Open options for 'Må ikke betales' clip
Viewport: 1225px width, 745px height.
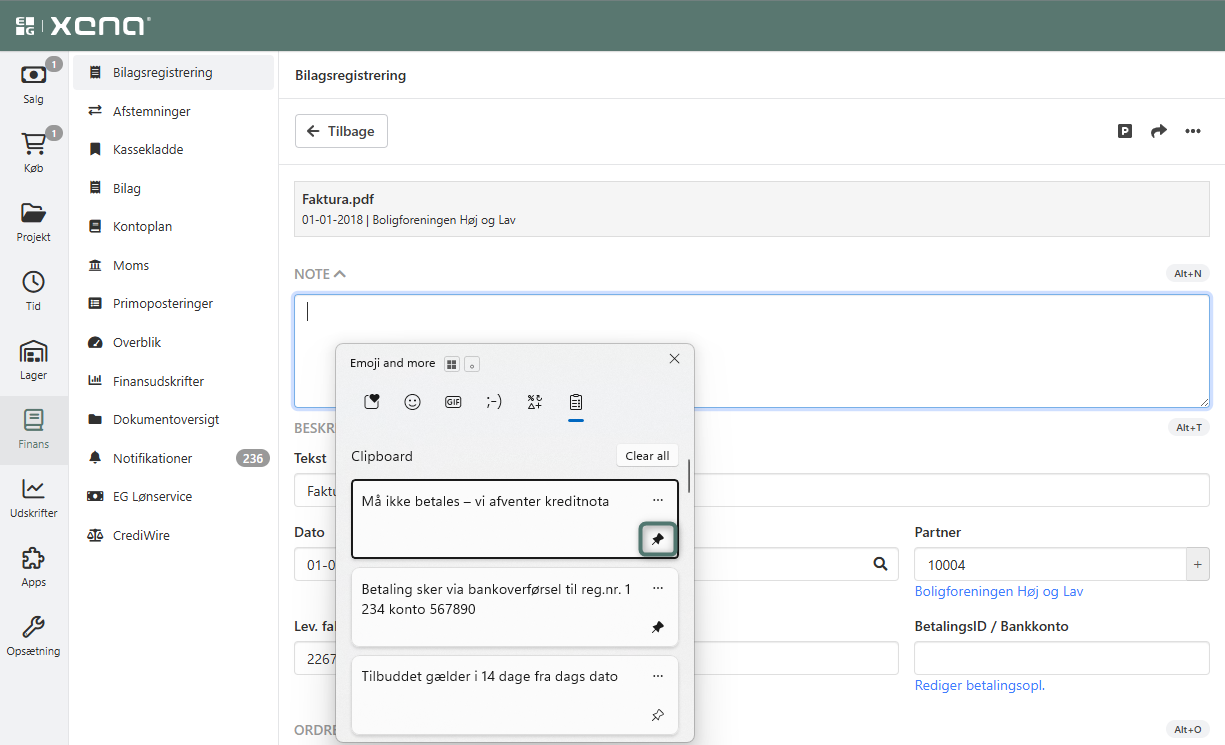[658, 500]
